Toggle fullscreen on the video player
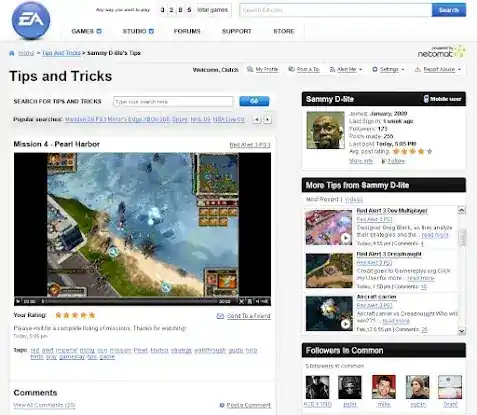 [x=241, y=301]
